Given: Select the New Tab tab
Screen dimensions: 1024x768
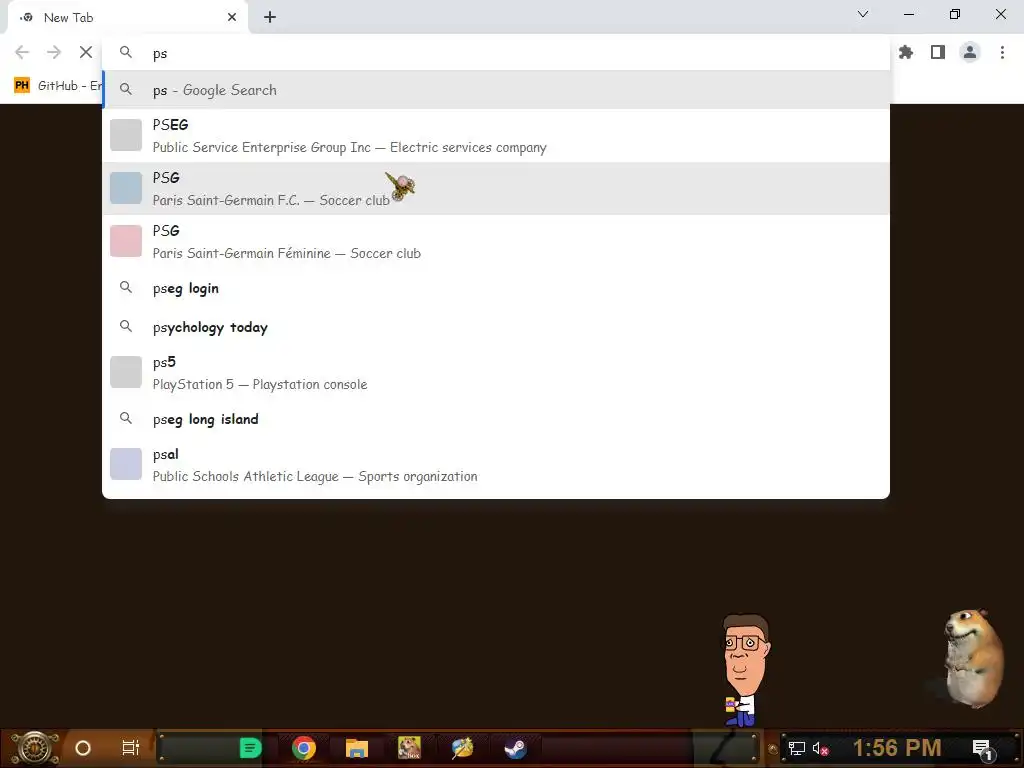Looking at the screenshot, I should (x=127, y=18).
